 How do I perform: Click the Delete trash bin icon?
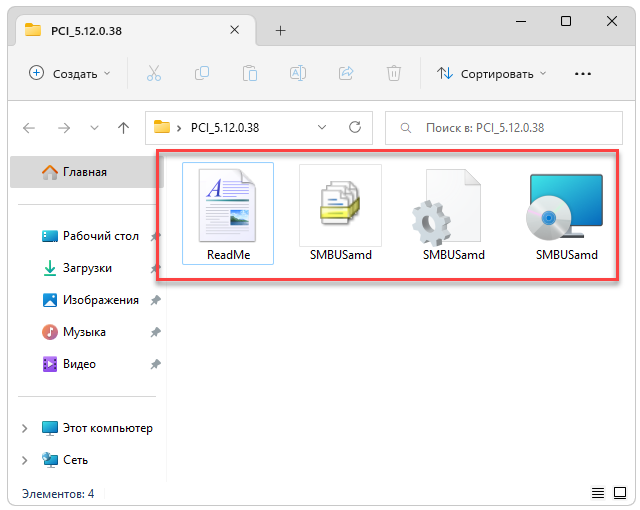click(394, 73)
